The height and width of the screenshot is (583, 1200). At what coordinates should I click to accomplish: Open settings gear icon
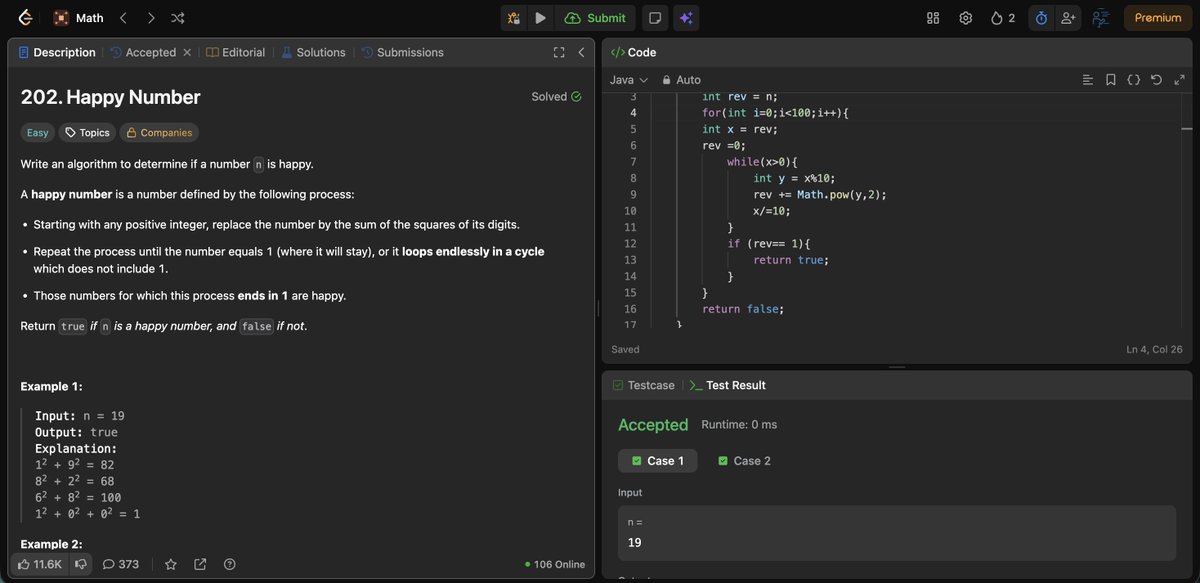coord(965,18)
